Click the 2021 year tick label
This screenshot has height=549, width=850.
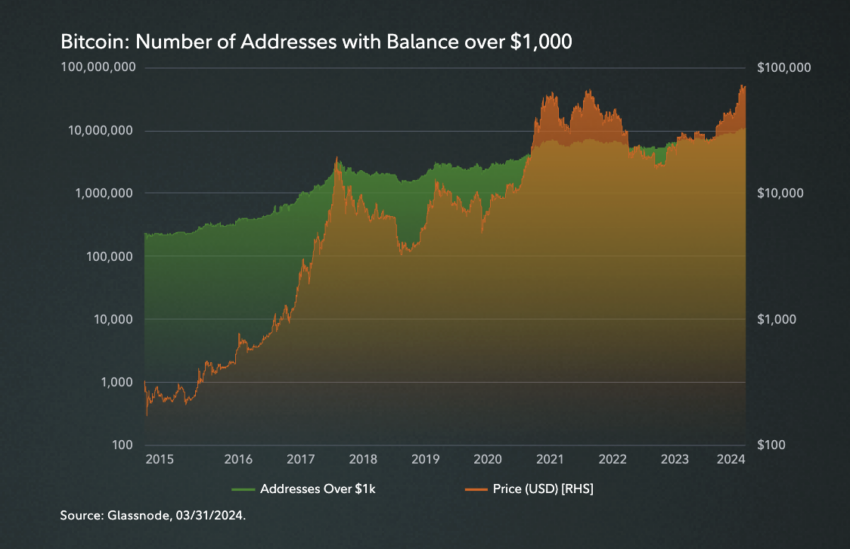pos(549,459)
